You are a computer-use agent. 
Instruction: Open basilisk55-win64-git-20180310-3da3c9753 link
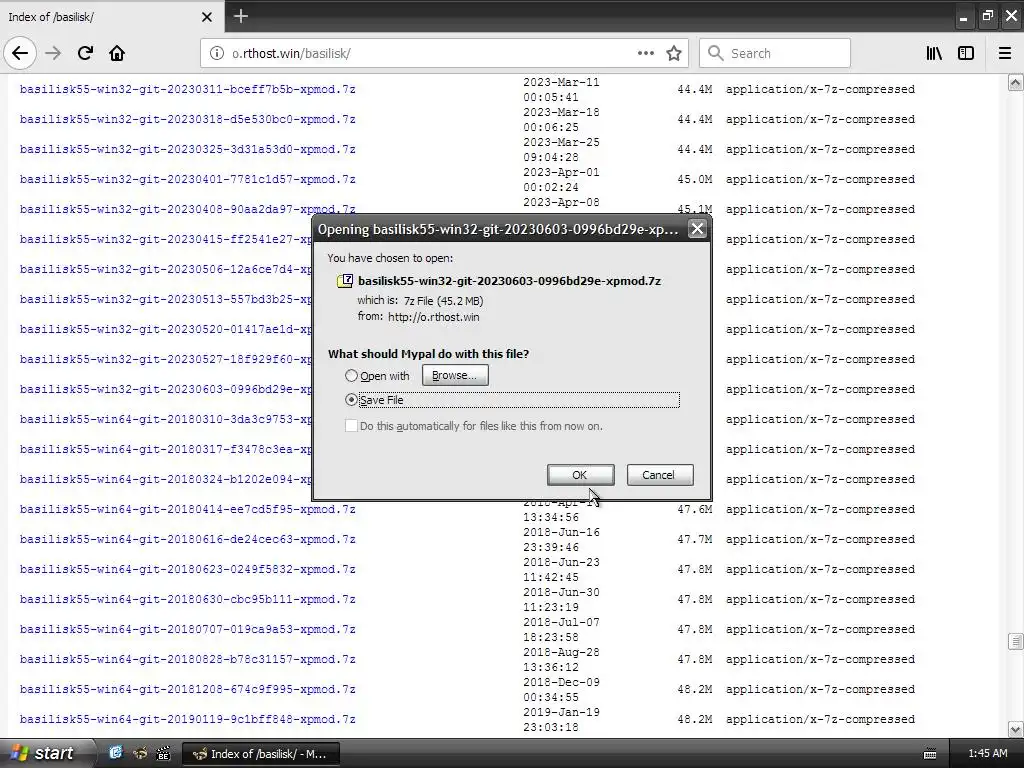[166, 420]
